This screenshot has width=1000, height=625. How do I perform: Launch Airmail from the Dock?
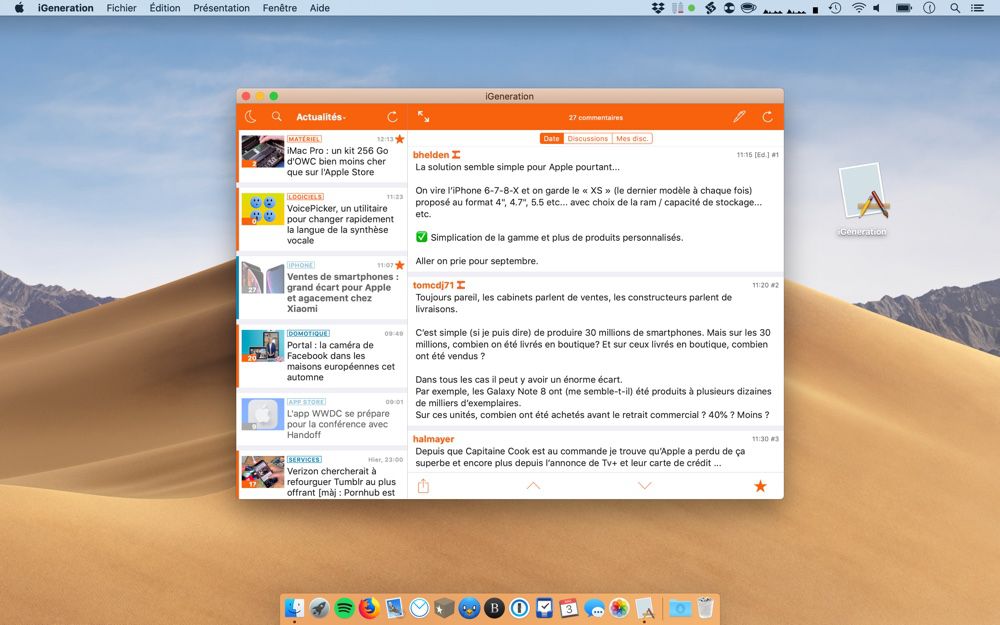419,608
